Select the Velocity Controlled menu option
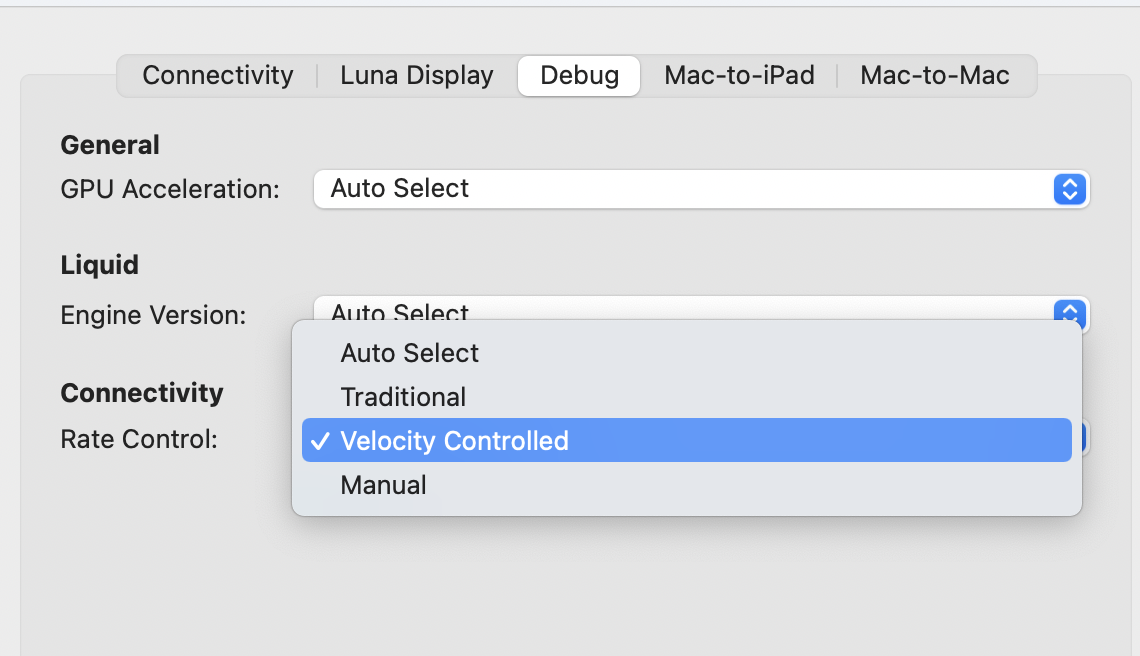 pos(454,441)
